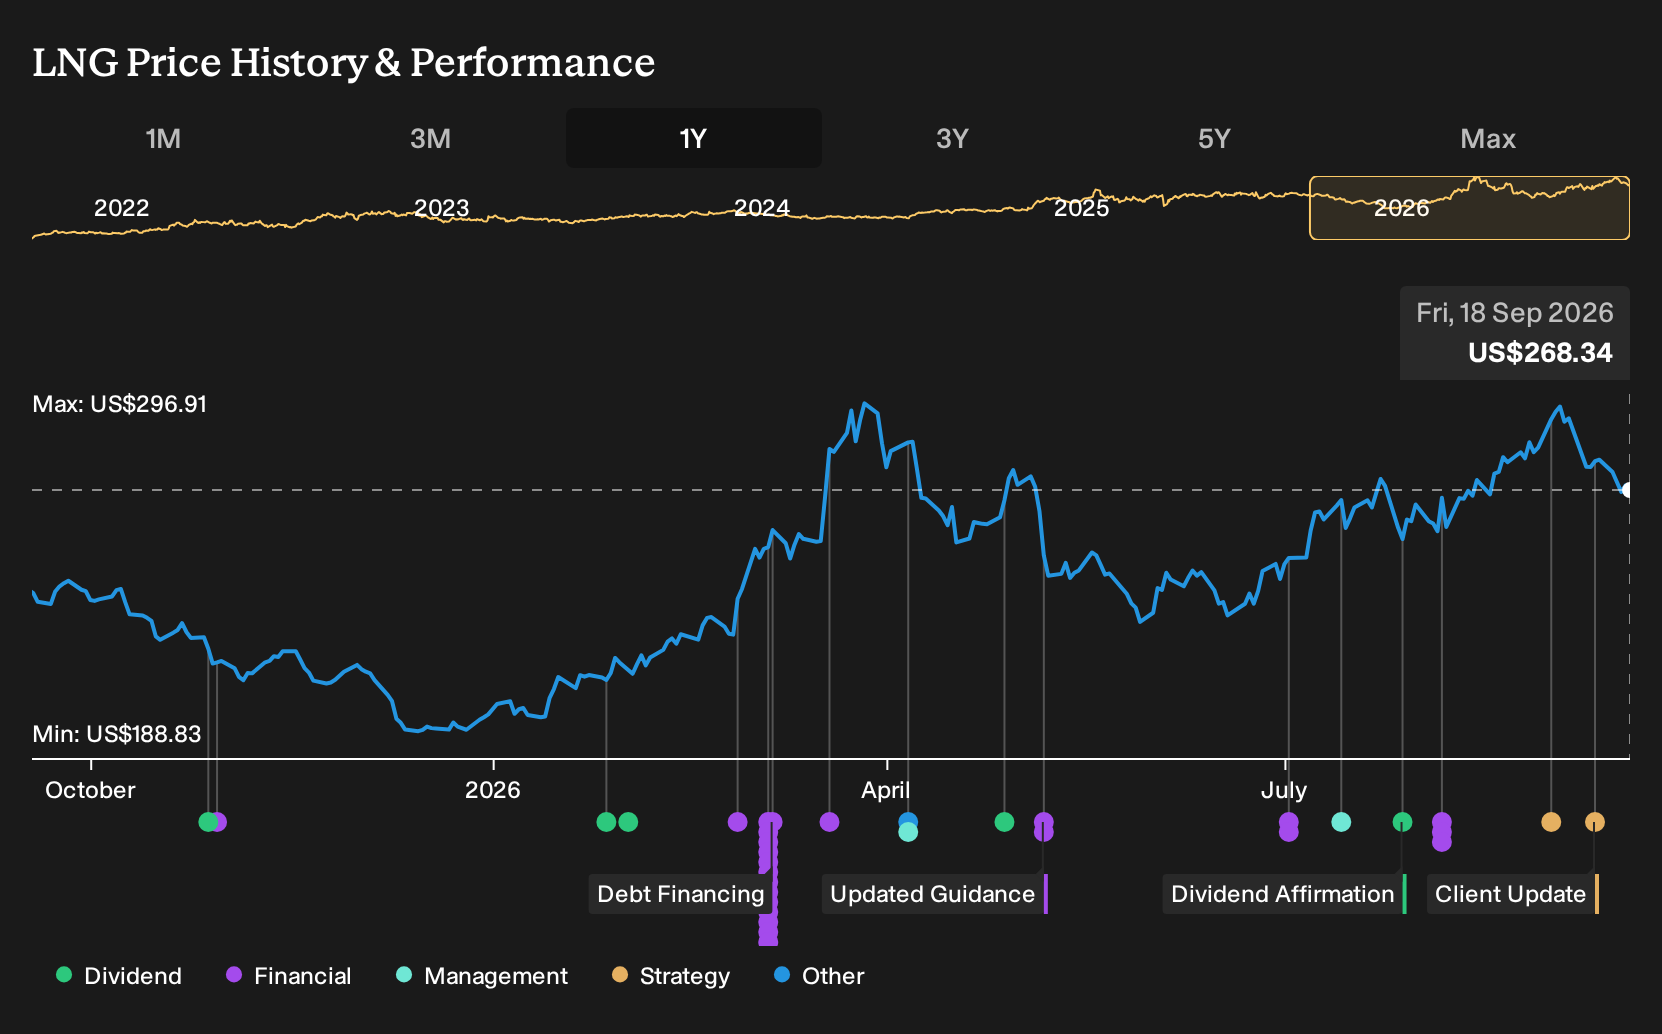Choose the Max time range tab
This screenshot has width=1662, height=1034.
pyautogui.click(x=1488, y=138)
